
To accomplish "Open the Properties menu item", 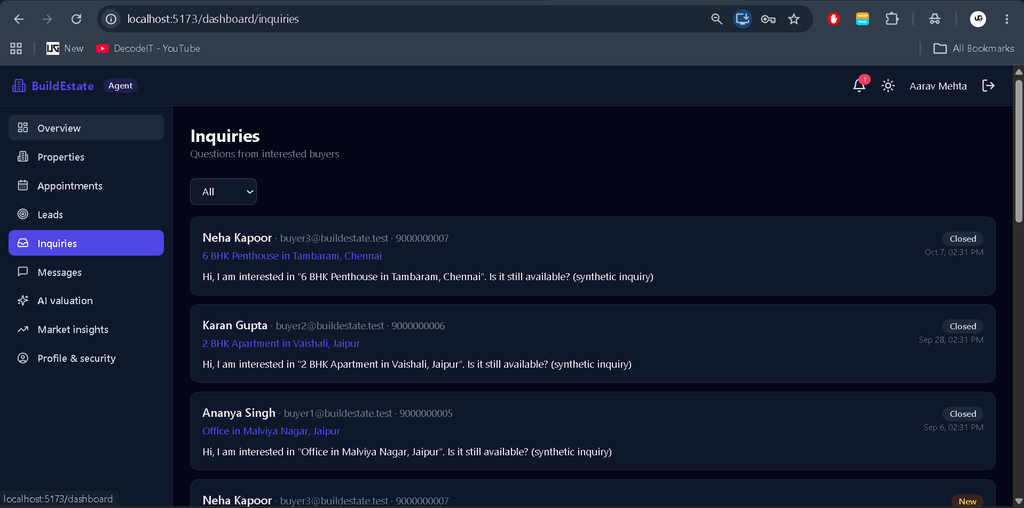I will [x=86, y=157].
